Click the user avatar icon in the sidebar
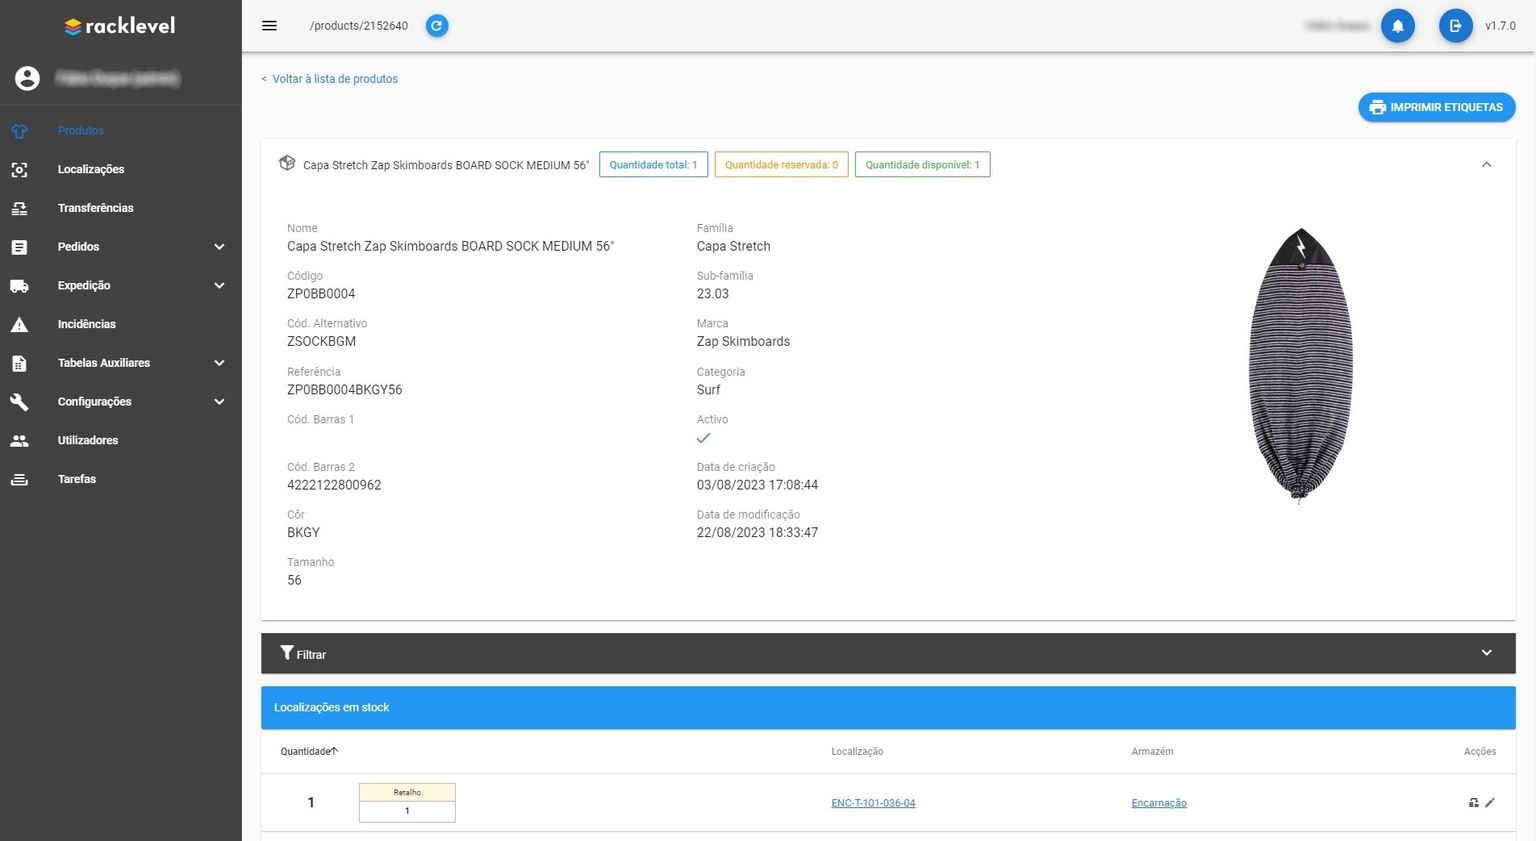Image resolution: width=1536 pixels, height=841 pixels. click(27, 78)
